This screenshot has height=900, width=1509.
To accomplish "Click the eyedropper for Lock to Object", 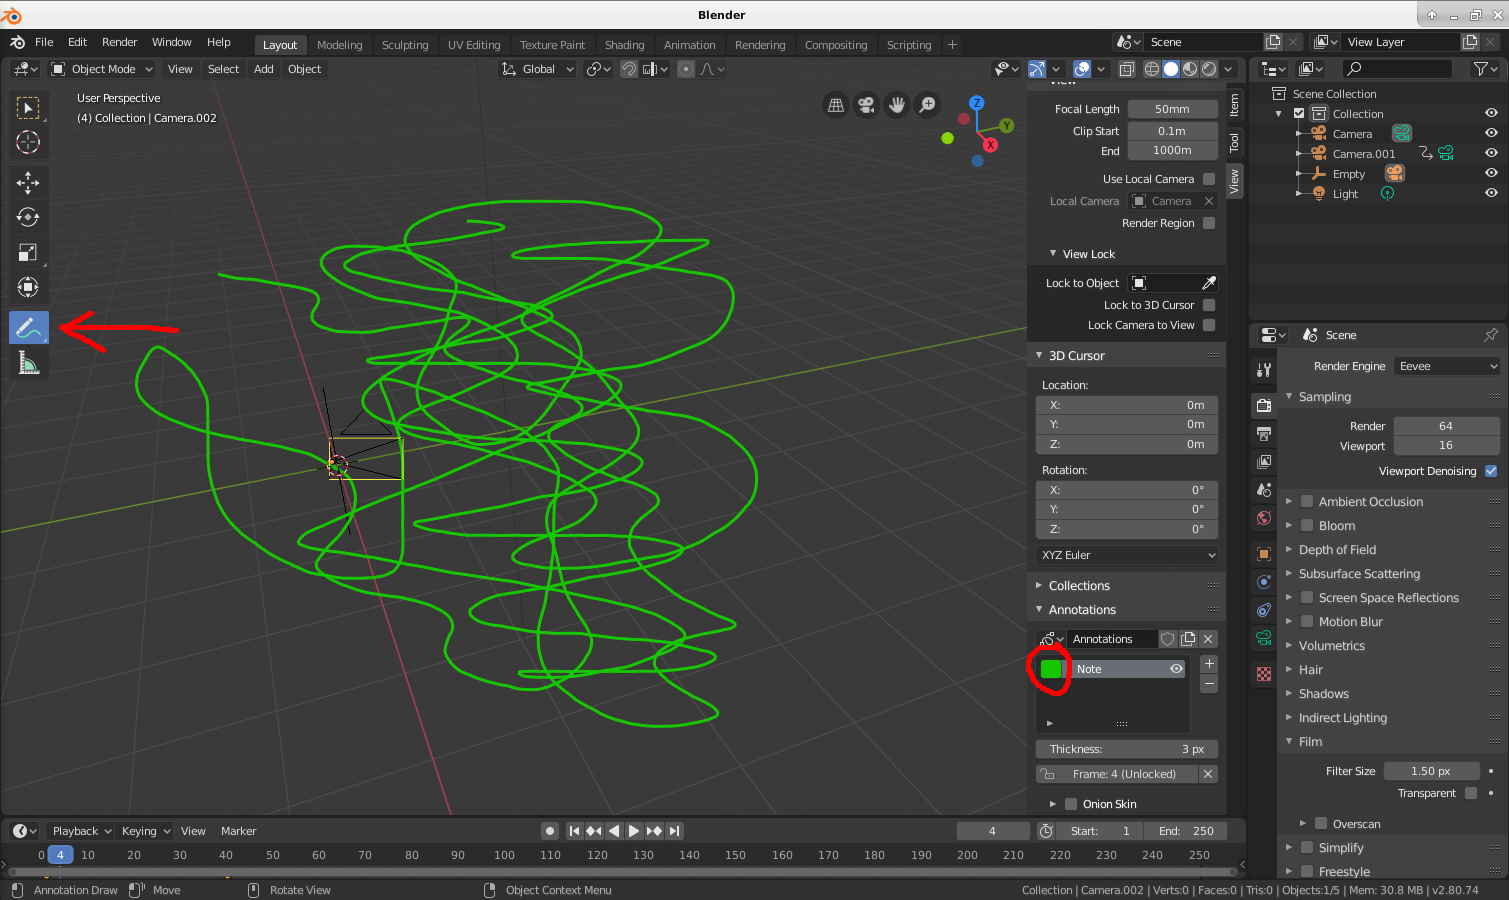I will click(1209, 283).
